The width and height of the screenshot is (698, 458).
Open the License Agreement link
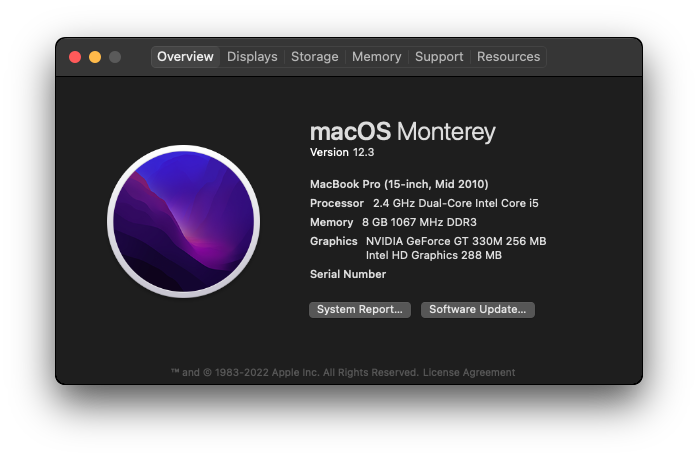click(469, 372)
